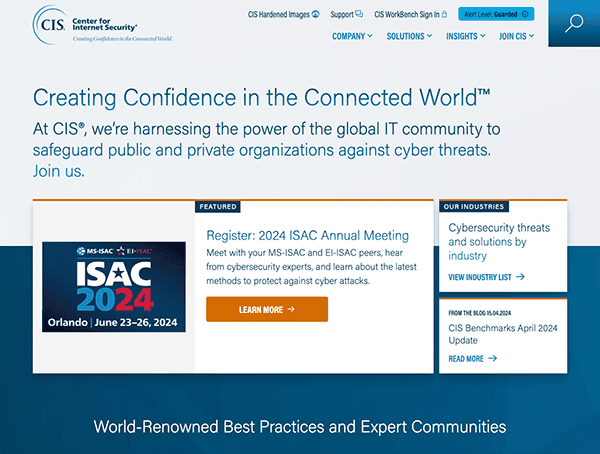Viewport: 600px width, 454px height.
Task: Open the JOIN CIS navigation menu
Action: coord(516,36)
